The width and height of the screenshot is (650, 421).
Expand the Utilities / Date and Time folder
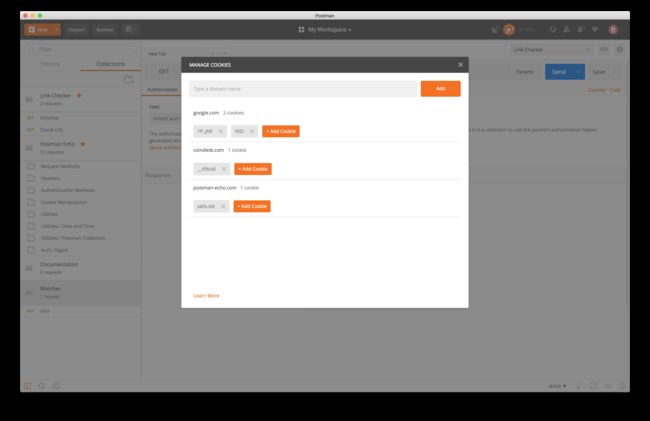point(81,226)
